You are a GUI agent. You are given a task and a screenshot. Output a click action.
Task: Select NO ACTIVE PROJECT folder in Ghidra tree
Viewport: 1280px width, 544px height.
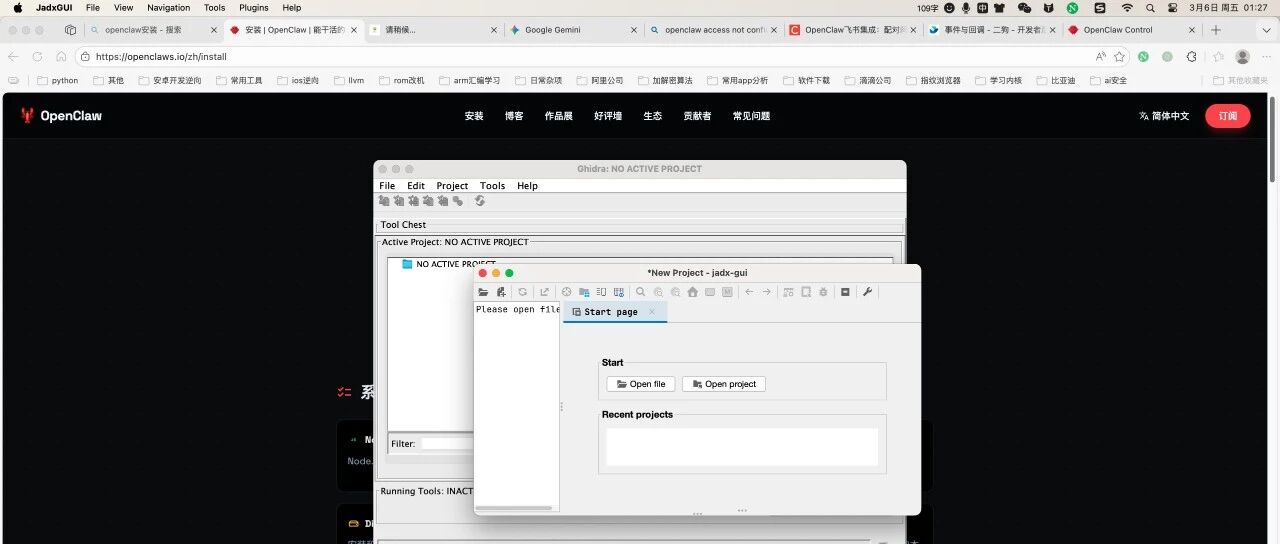pos(448,264)
